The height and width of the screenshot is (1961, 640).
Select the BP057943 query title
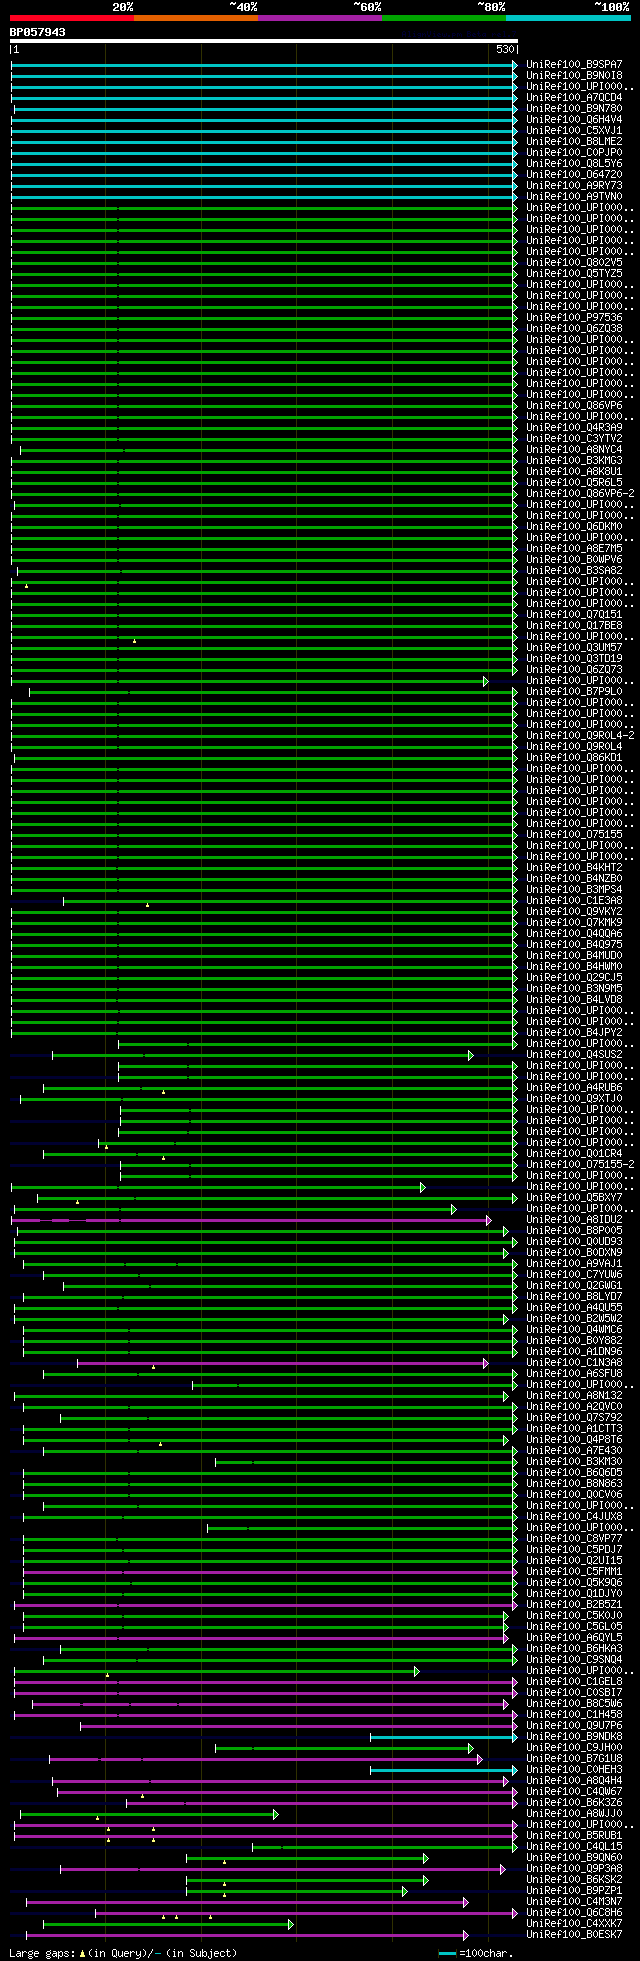tap(38, 32)
